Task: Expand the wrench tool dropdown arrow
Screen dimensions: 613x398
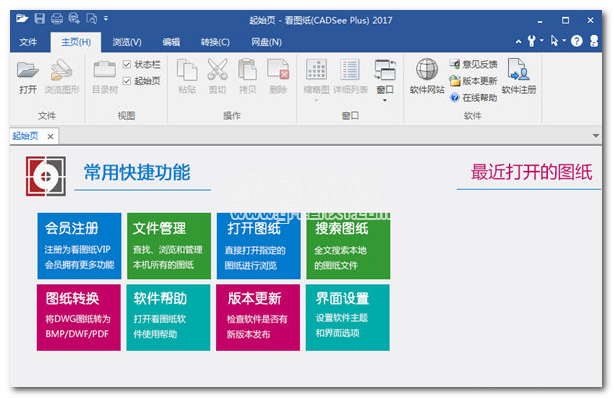Action: coord(542,40)
